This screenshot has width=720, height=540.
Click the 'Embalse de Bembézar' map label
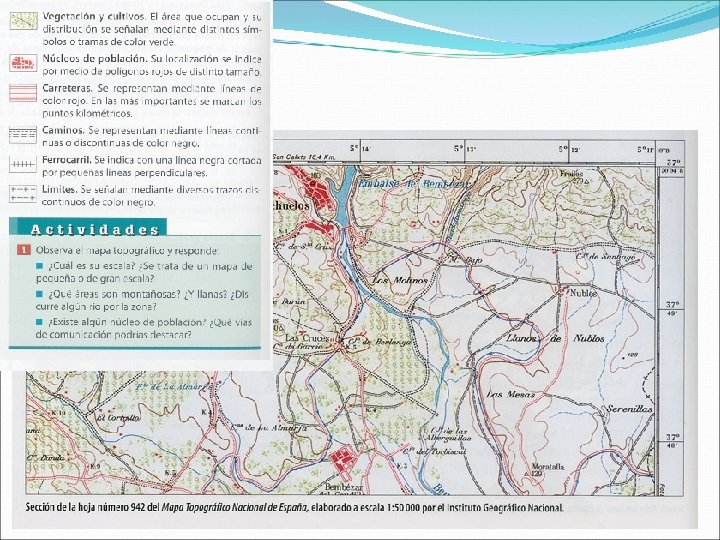click(414, 184)
